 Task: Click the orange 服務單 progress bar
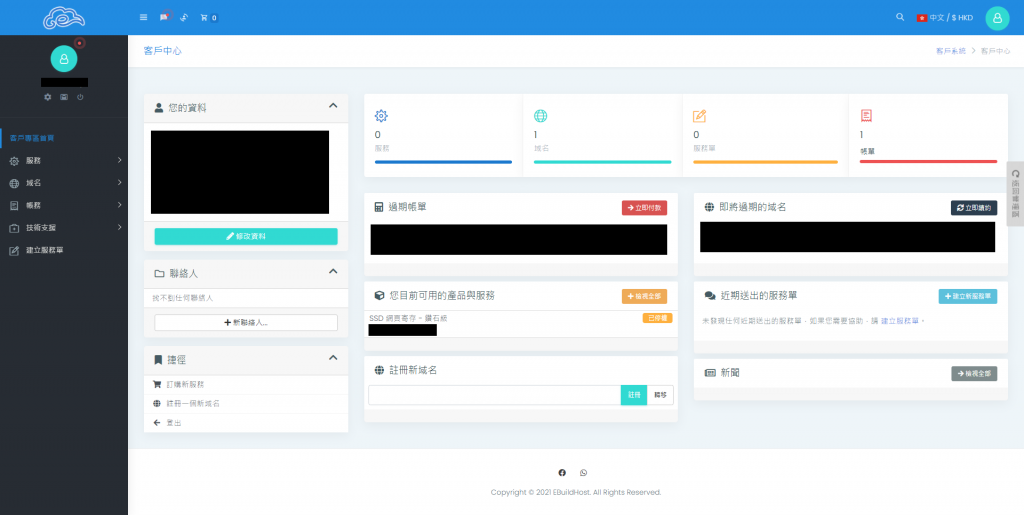[765, 162]
